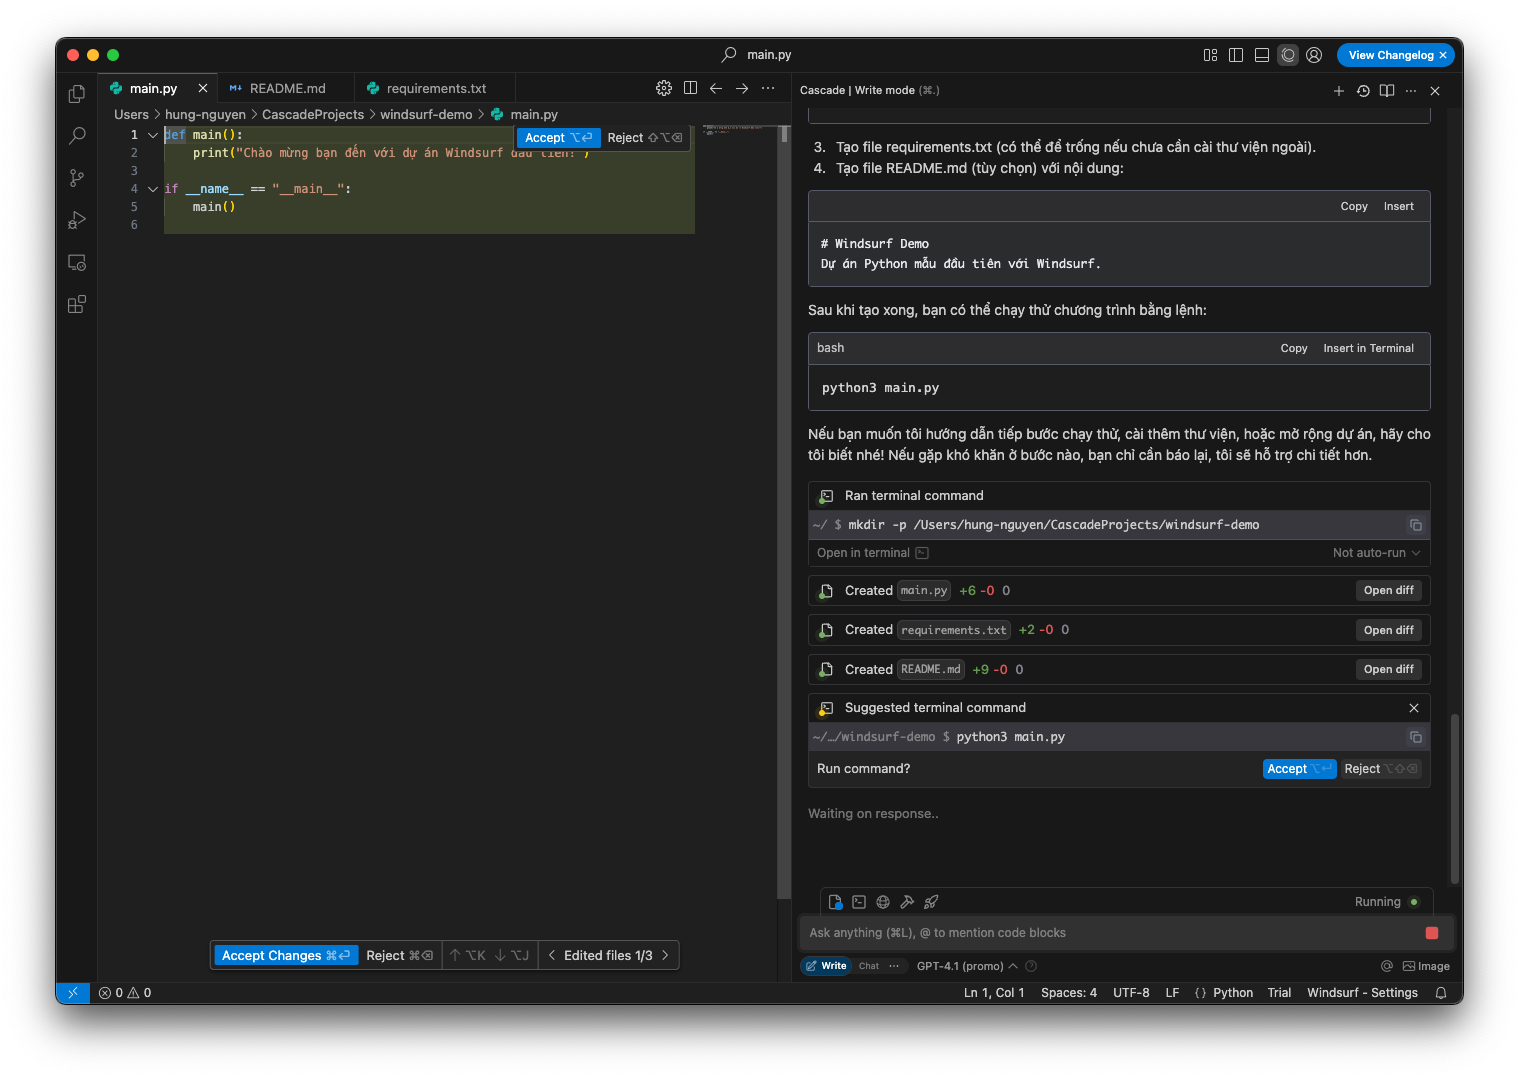Click the model info help icon

(1031, 966)
